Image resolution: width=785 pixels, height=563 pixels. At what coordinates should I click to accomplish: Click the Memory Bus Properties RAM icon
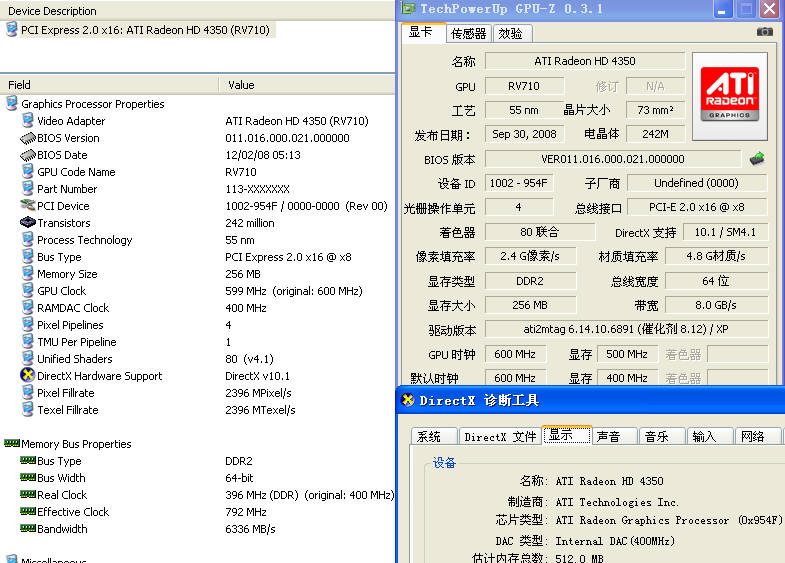click(12, 443)
